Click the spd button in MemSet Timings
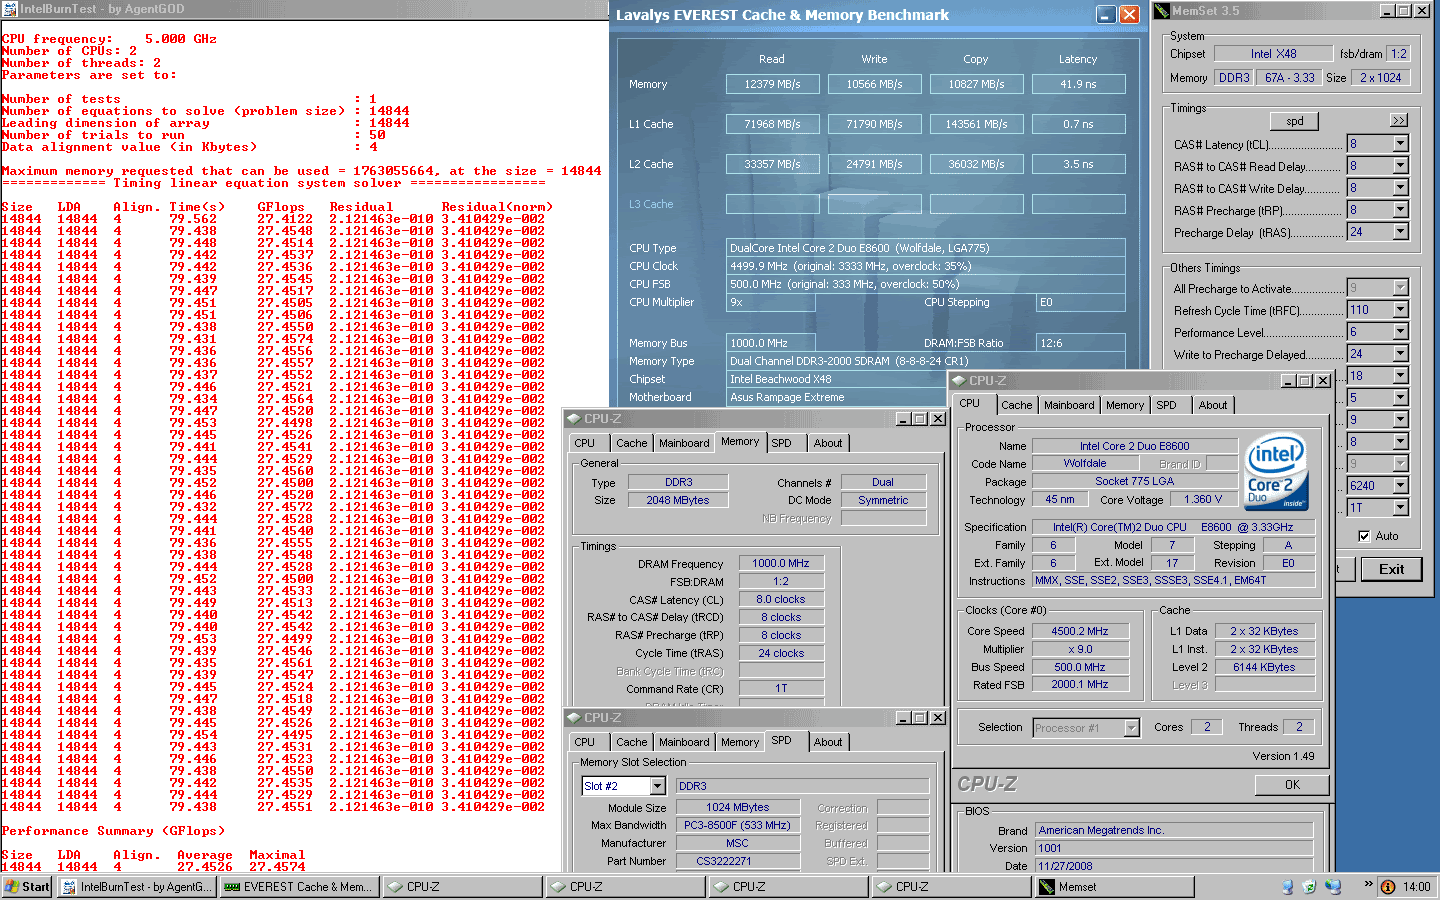Screen dimensions: 1440x900 pos(1294,121)
